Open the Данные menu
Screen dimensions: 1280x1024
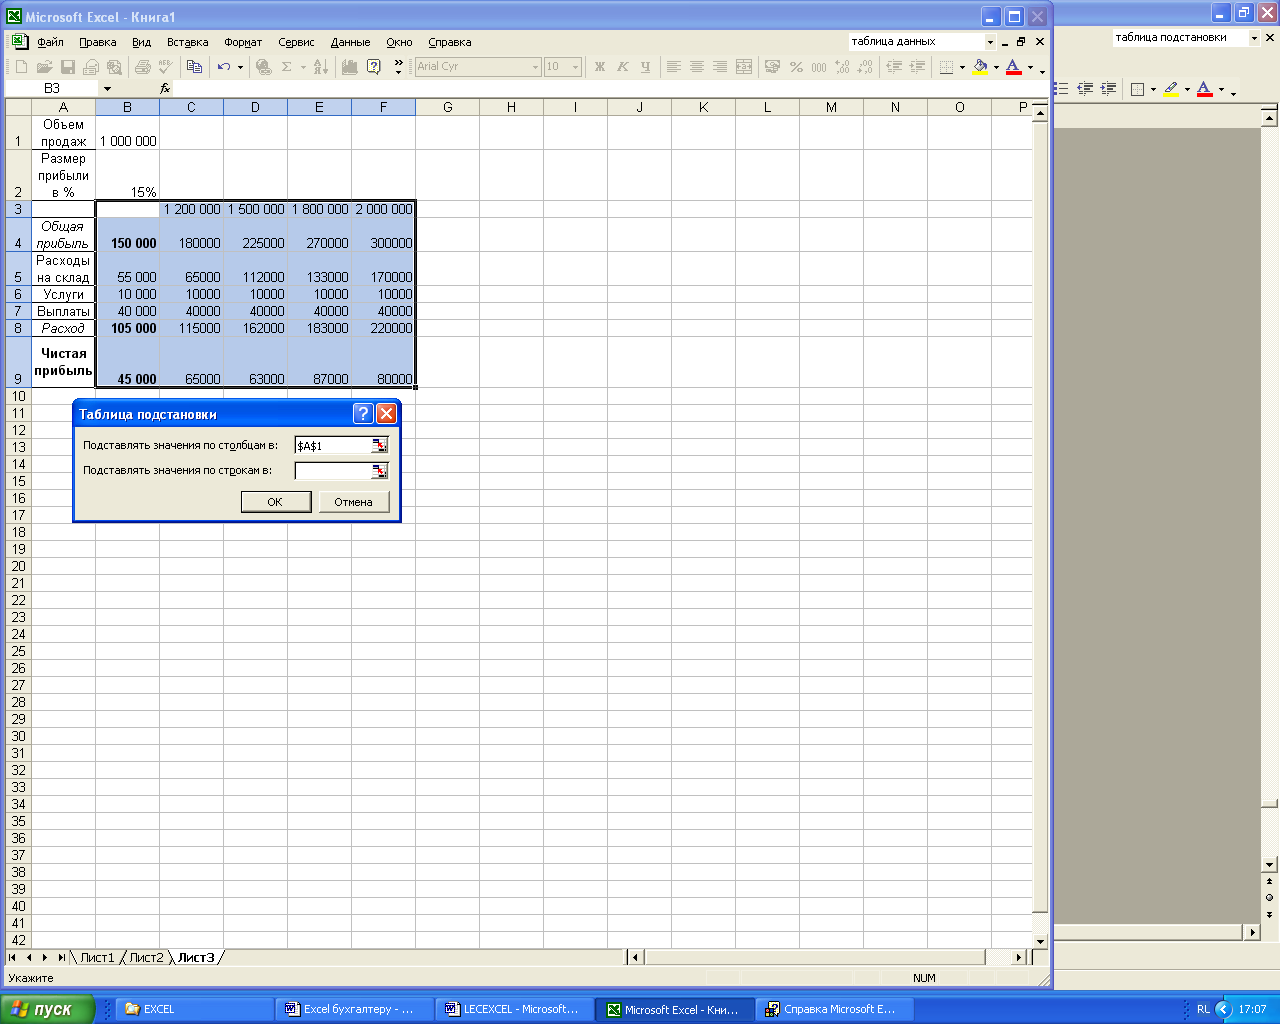tap(351, 42)
